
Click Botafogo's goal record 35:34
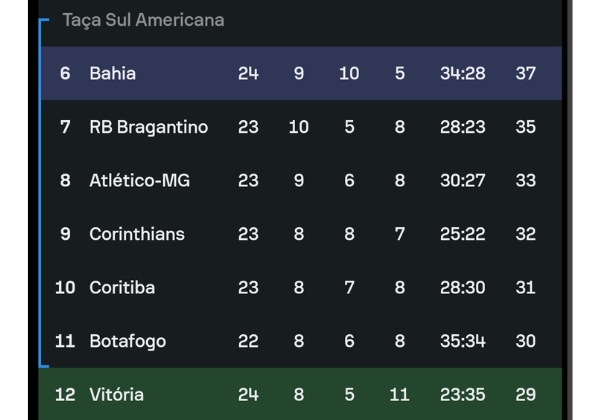(x=463, y=341)
